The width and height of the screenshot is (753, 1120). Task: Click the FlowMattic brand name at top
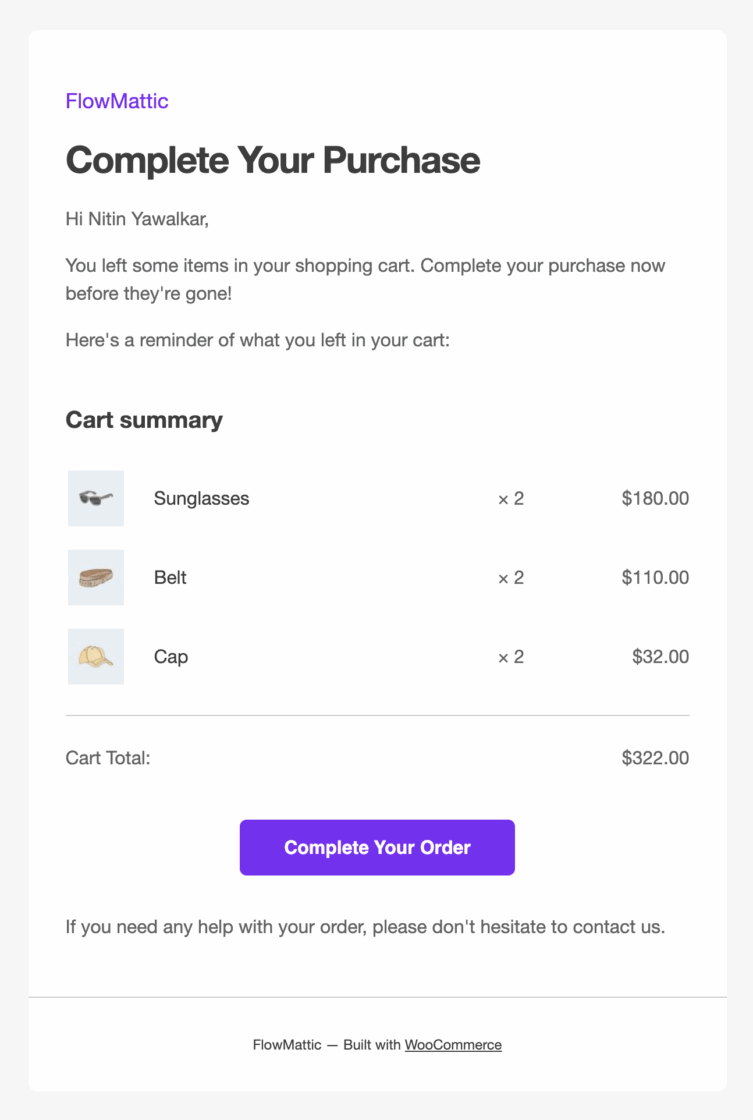pos(117,101)
